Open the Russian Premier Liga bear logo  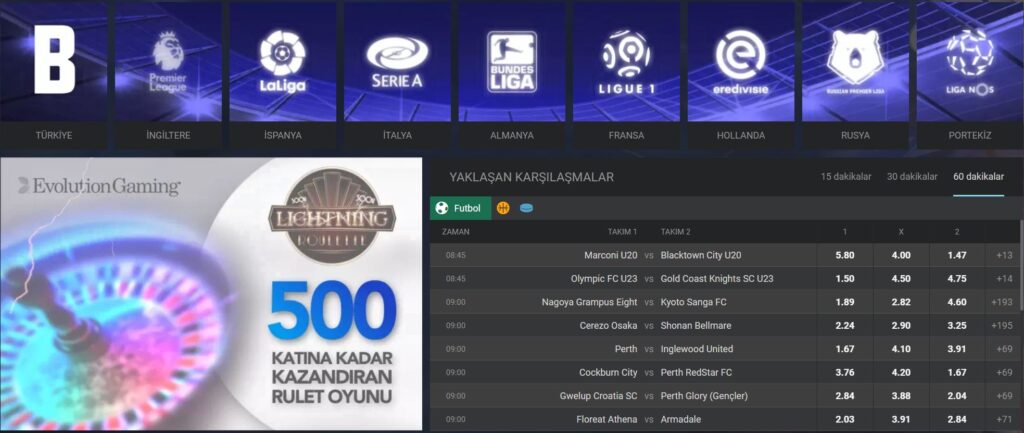tap(856, 61)
